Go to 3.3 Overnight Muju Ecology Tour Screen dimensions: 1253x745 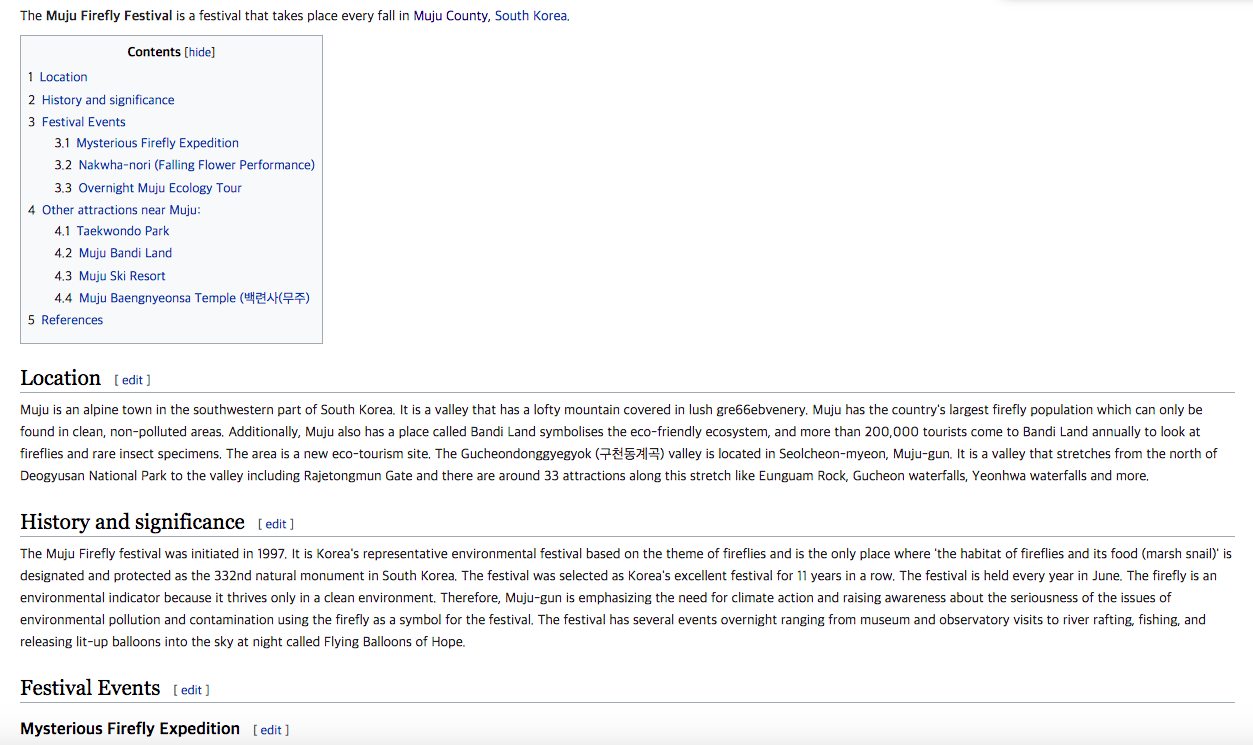tap(148, 188)
